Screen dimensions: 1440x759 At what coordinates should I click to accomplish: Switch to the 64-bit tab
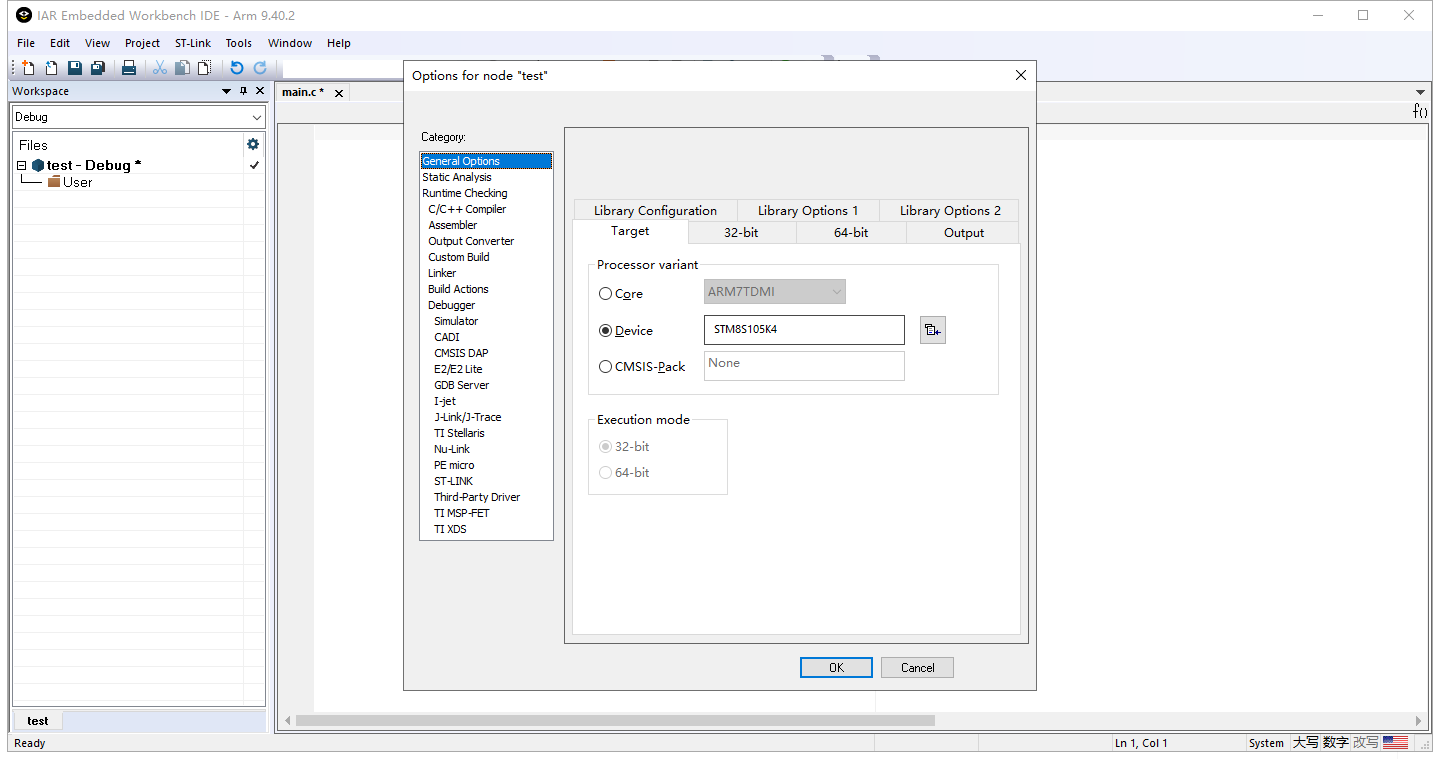tap(851, 232)
